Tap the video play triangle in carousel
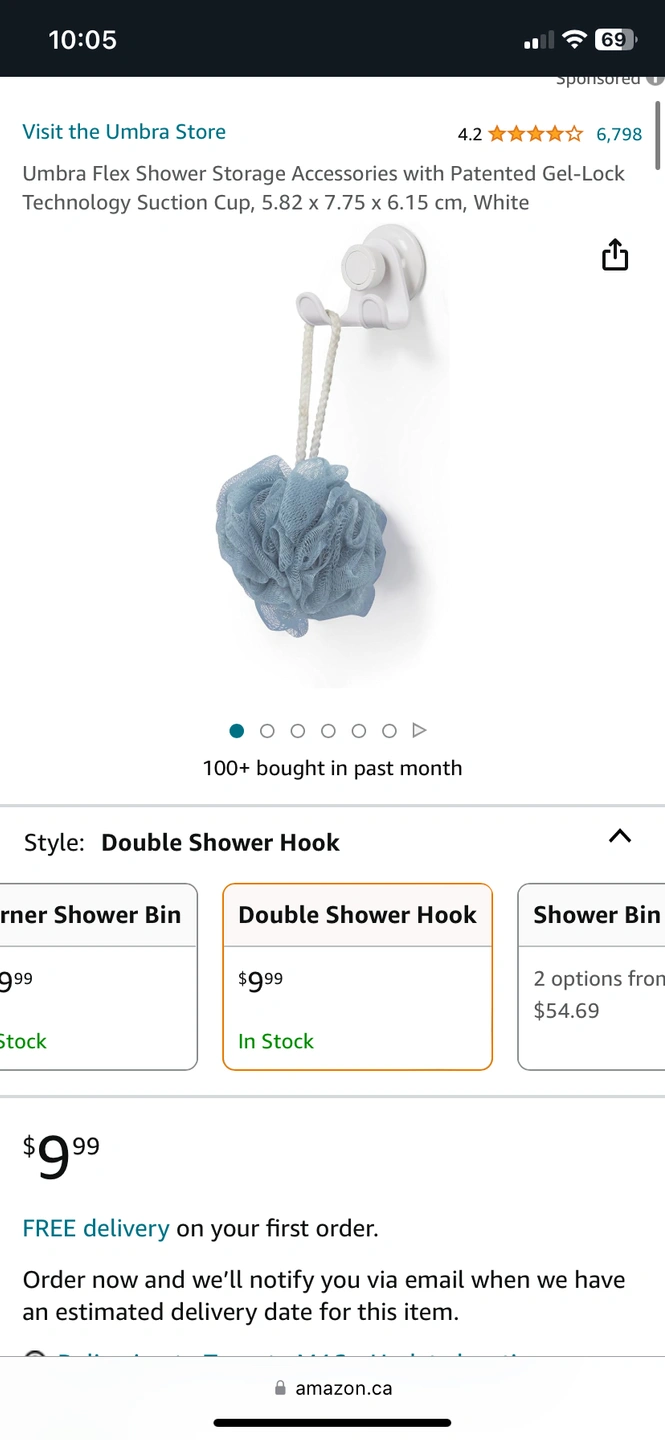Image resolution: width=665 pixels, height=1440 pixels. tap(420, 731)
